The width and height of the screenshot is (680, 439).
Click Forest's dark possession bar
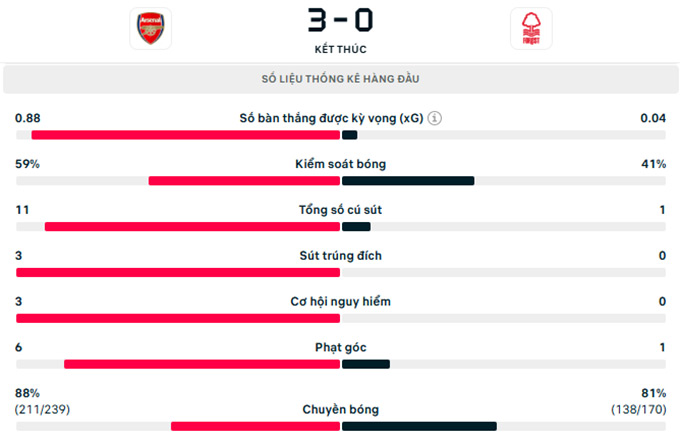408,181
